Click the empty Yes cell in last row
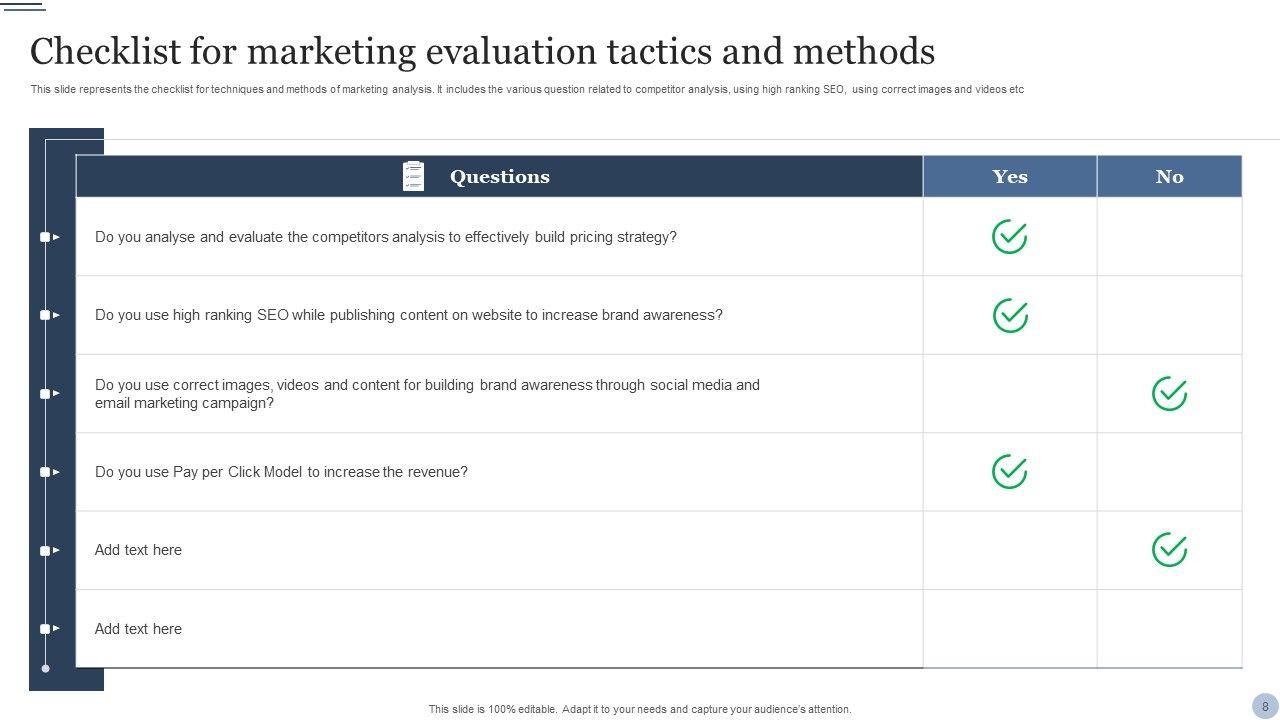1280x720 pixels. point(1009,629)
